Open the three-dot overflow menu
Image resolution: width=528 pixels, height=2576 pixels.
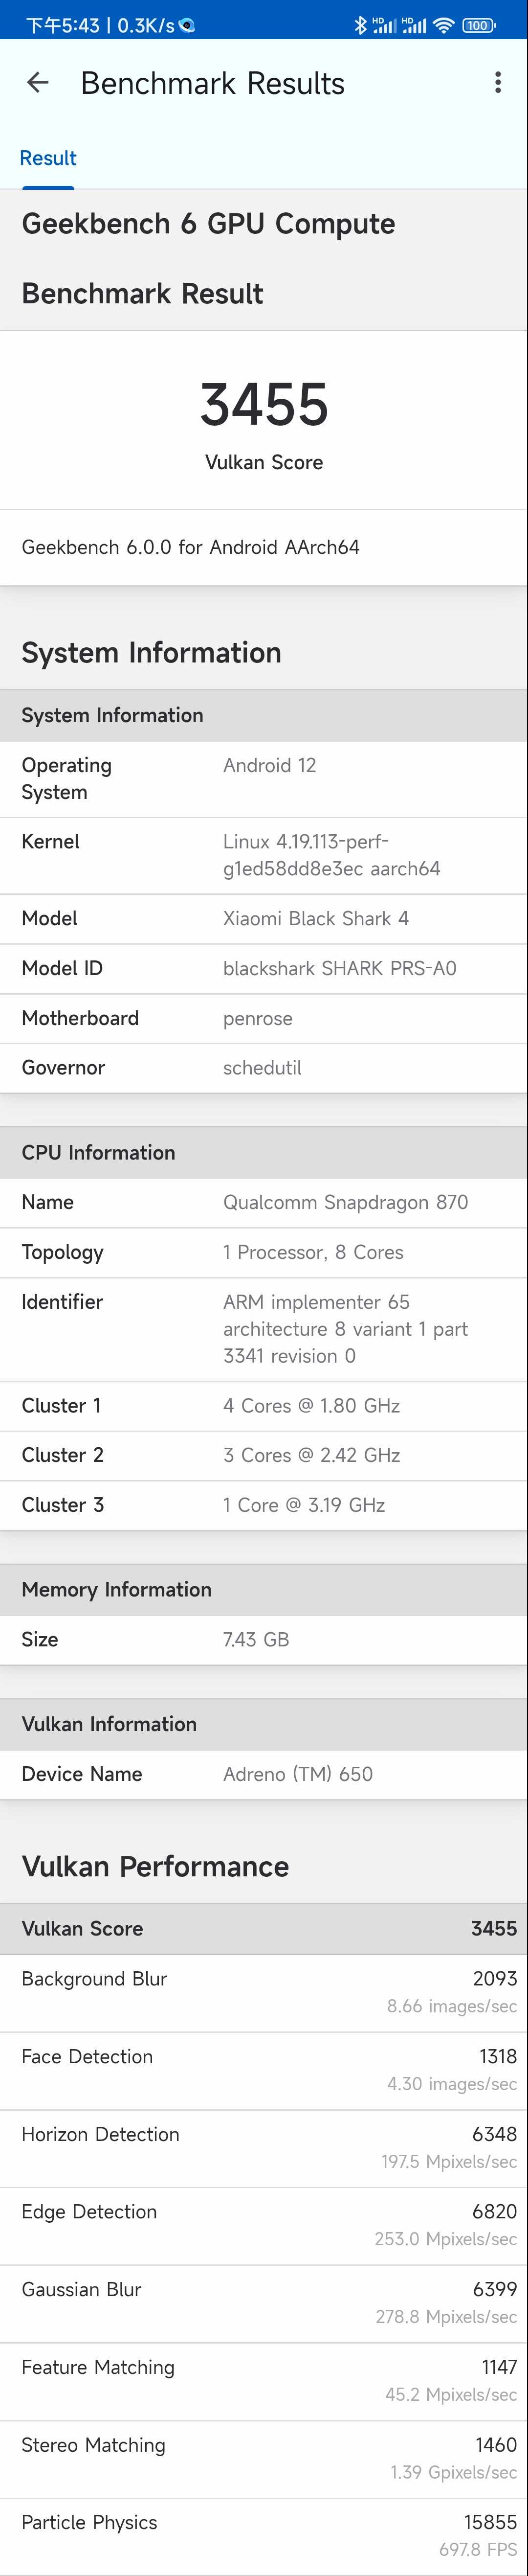coord(498,83)
